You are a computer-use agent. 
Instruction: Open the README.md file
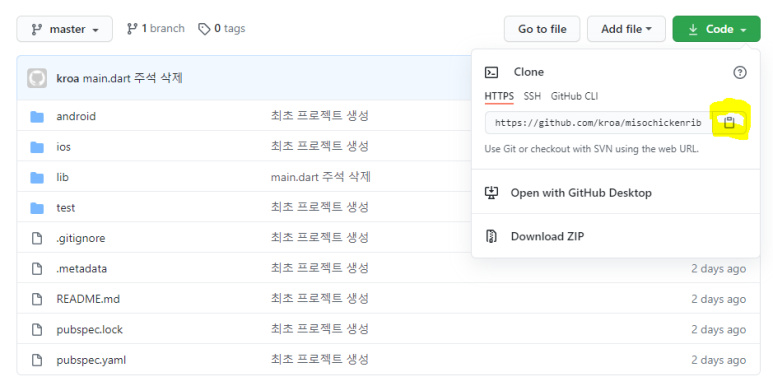pos(88,299)
